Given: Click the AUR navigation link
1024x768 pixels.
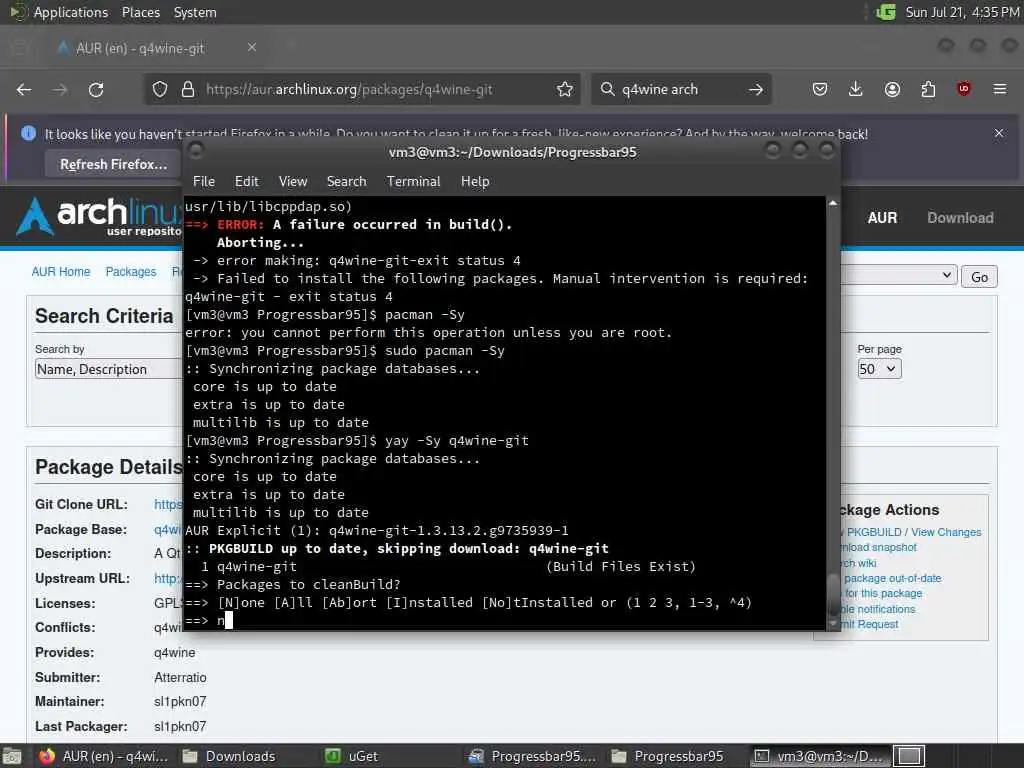Looking at the screenshot, I should 882,217.
